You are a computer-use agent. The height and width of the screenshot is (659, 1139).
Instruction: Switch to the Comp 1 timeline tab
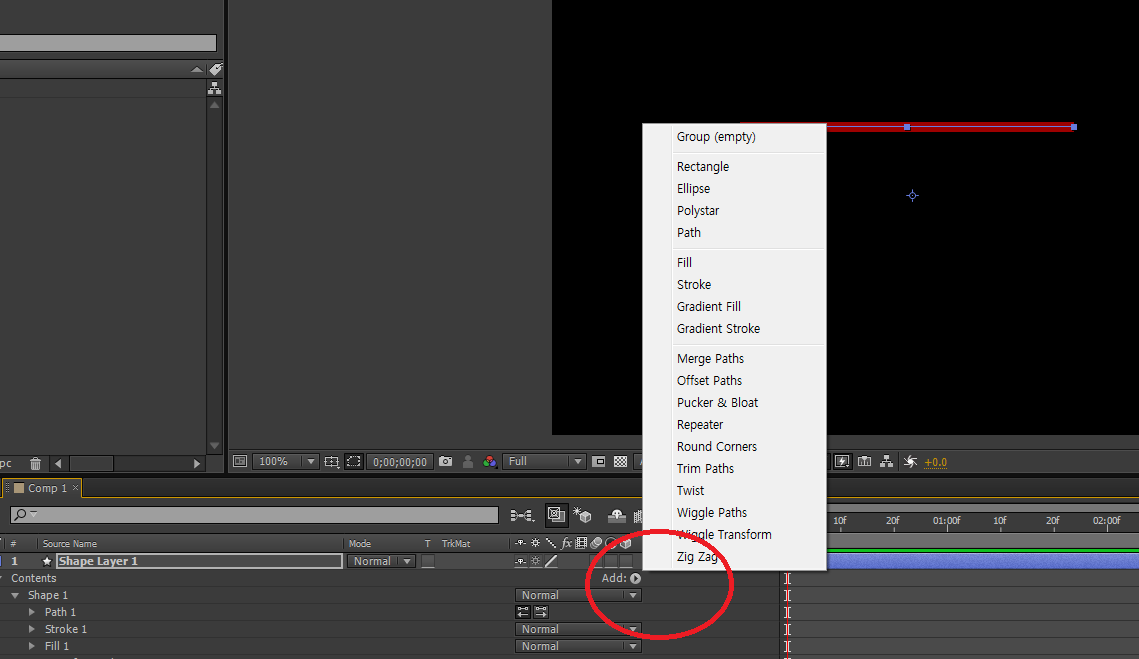(x=45, y=488)
